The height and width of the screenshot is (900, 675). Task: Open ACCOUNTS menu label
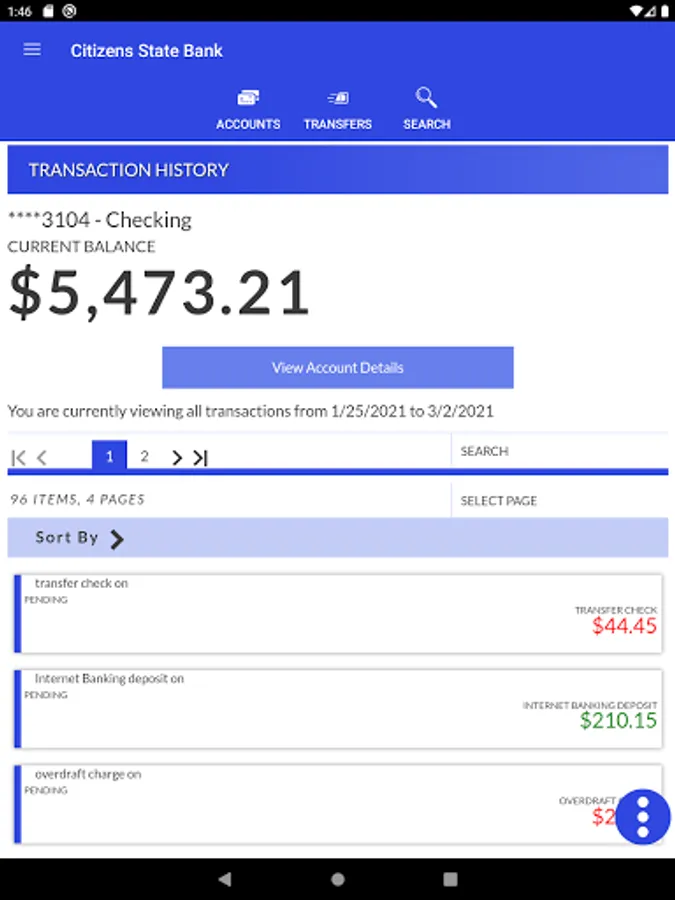248,124
